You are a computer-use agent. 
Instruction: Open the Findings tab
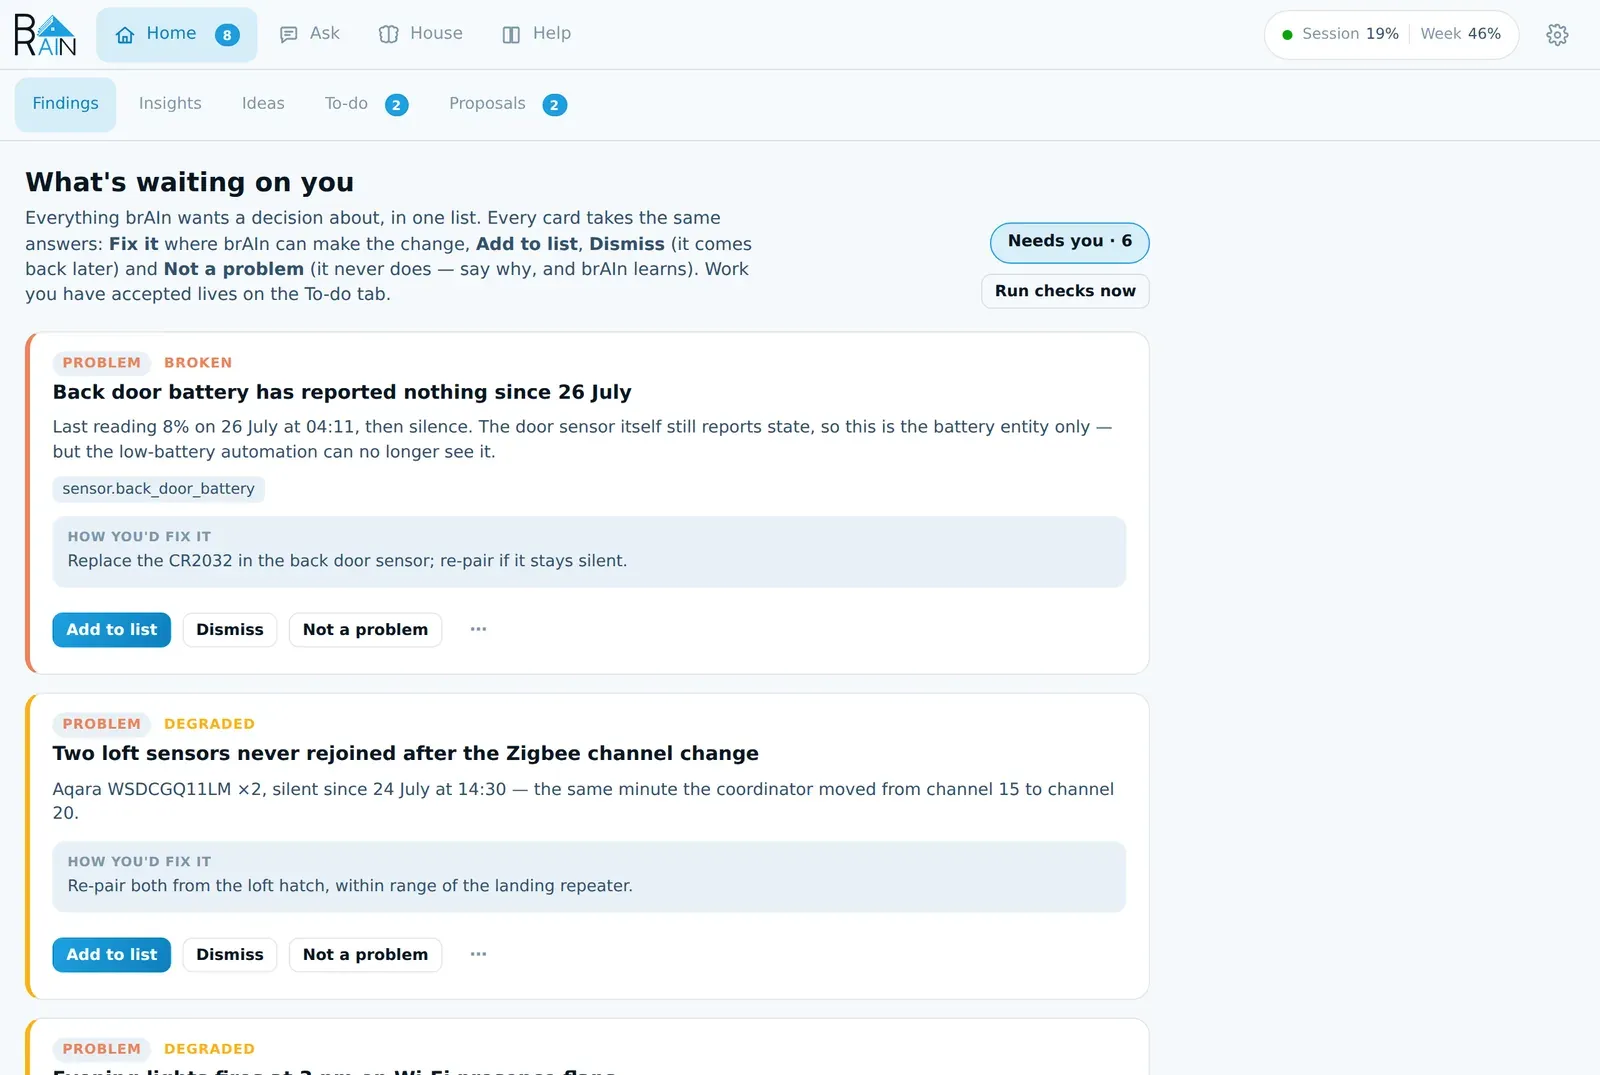(x=65, y=104)
